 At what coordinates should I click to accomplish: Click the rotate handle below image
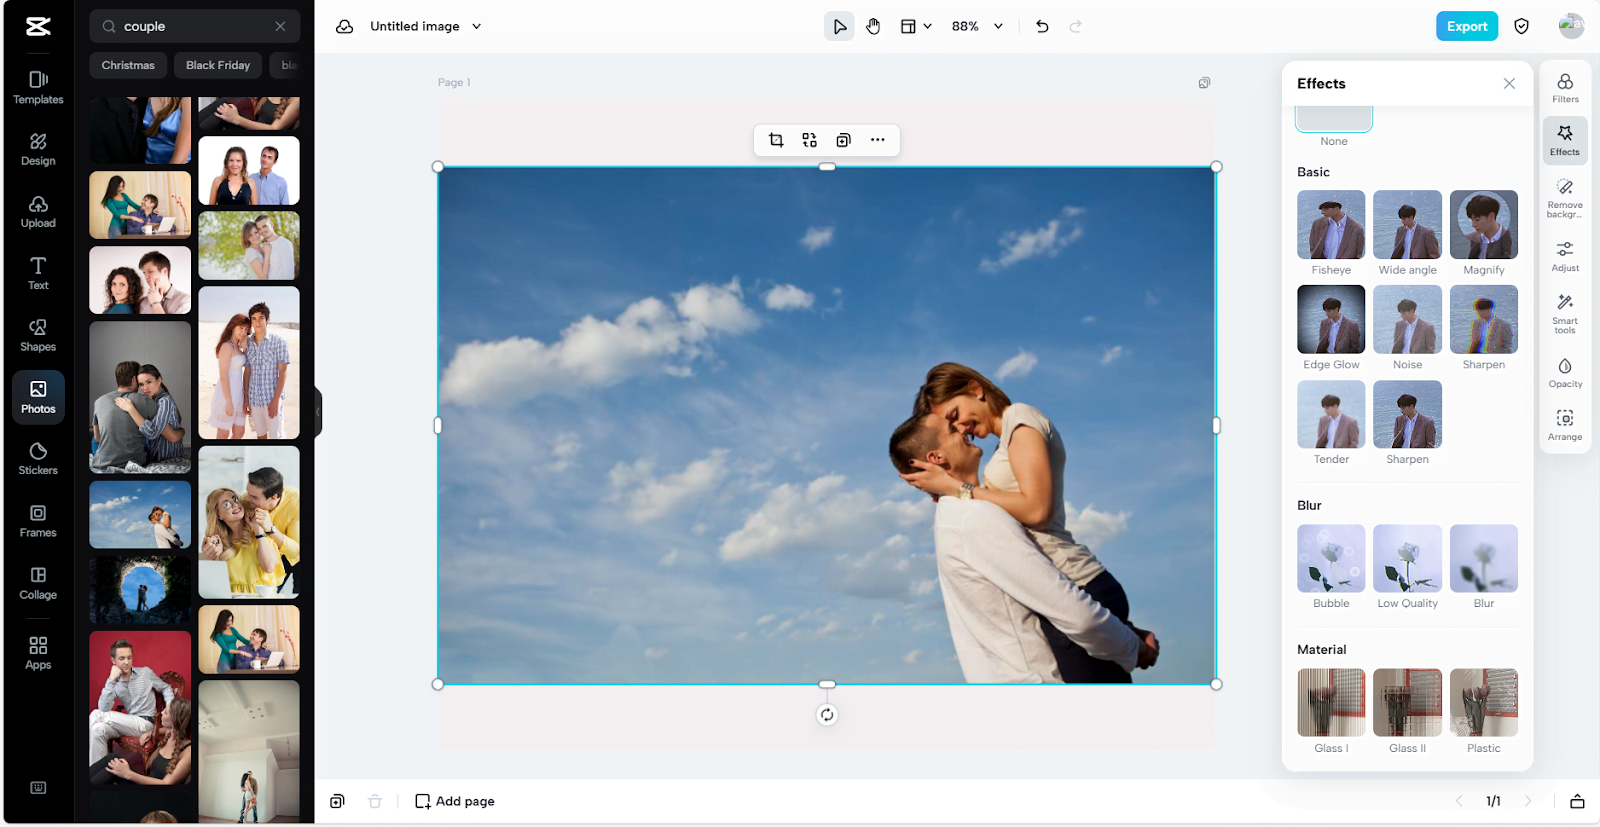[x=827, y=715]
